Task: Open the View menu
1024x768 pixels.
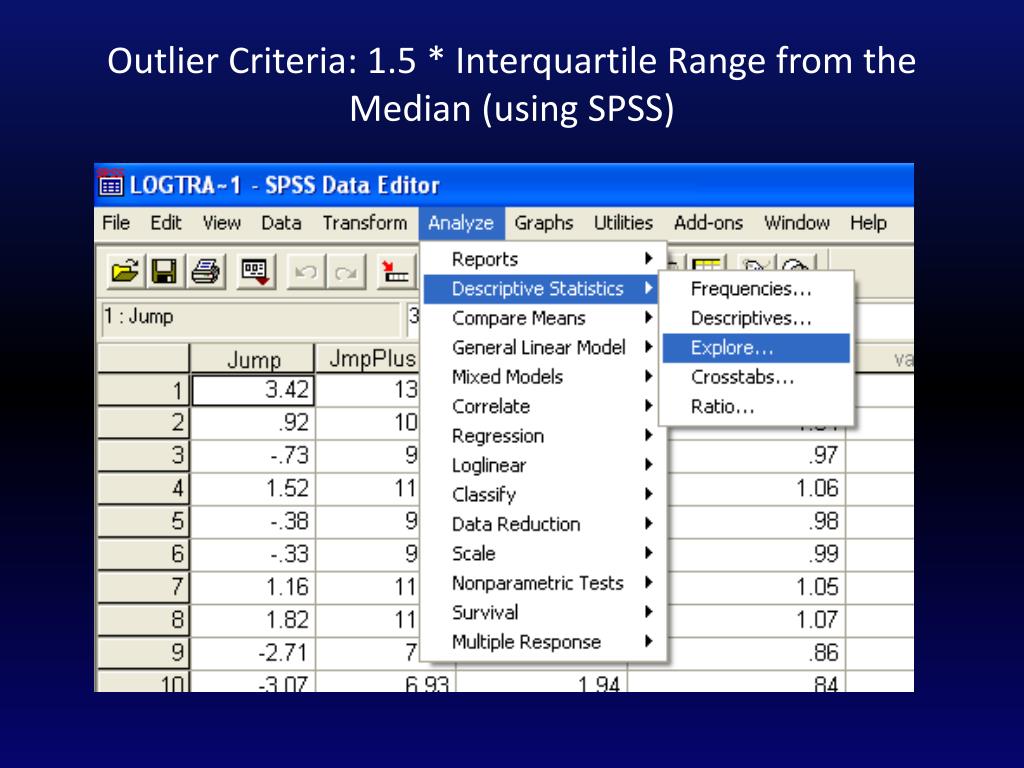Action: point(221,223)
